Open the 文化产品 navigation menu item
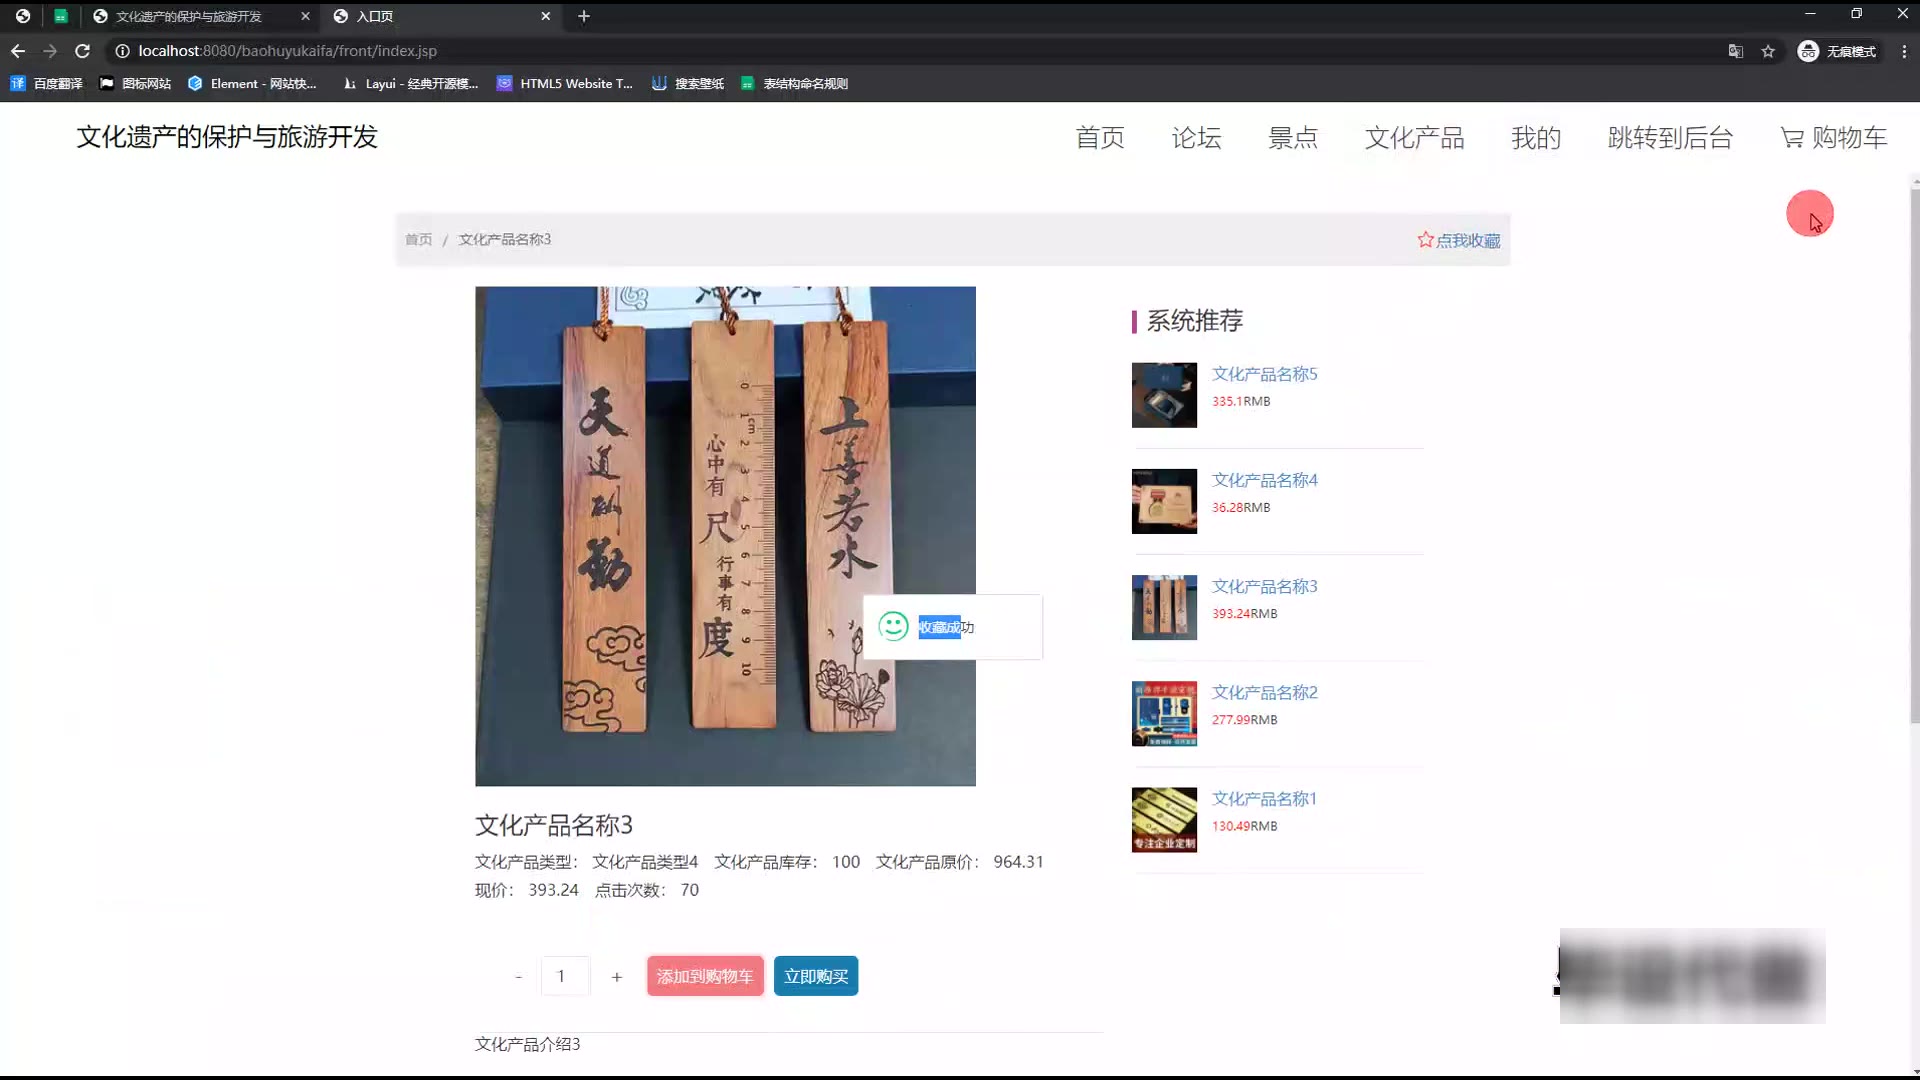 coord(1414,138)
